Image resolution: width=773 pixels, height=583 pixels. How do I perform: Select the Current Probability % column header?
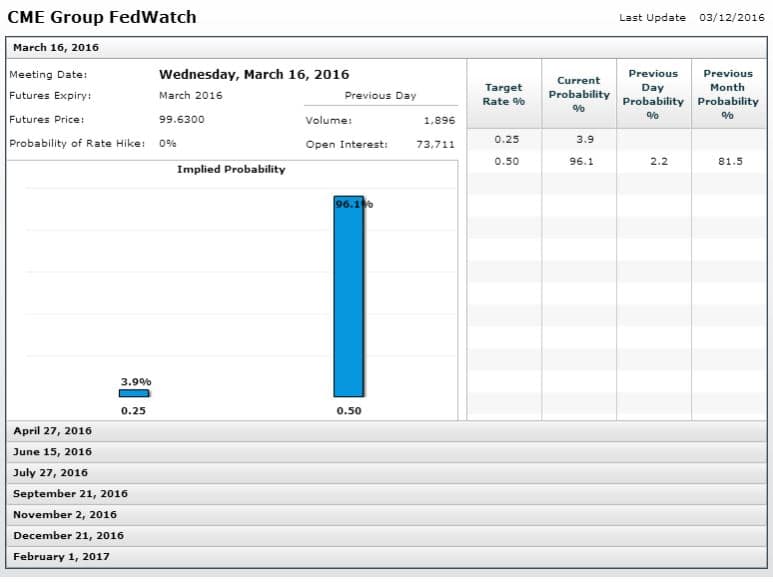coord(578,94)
